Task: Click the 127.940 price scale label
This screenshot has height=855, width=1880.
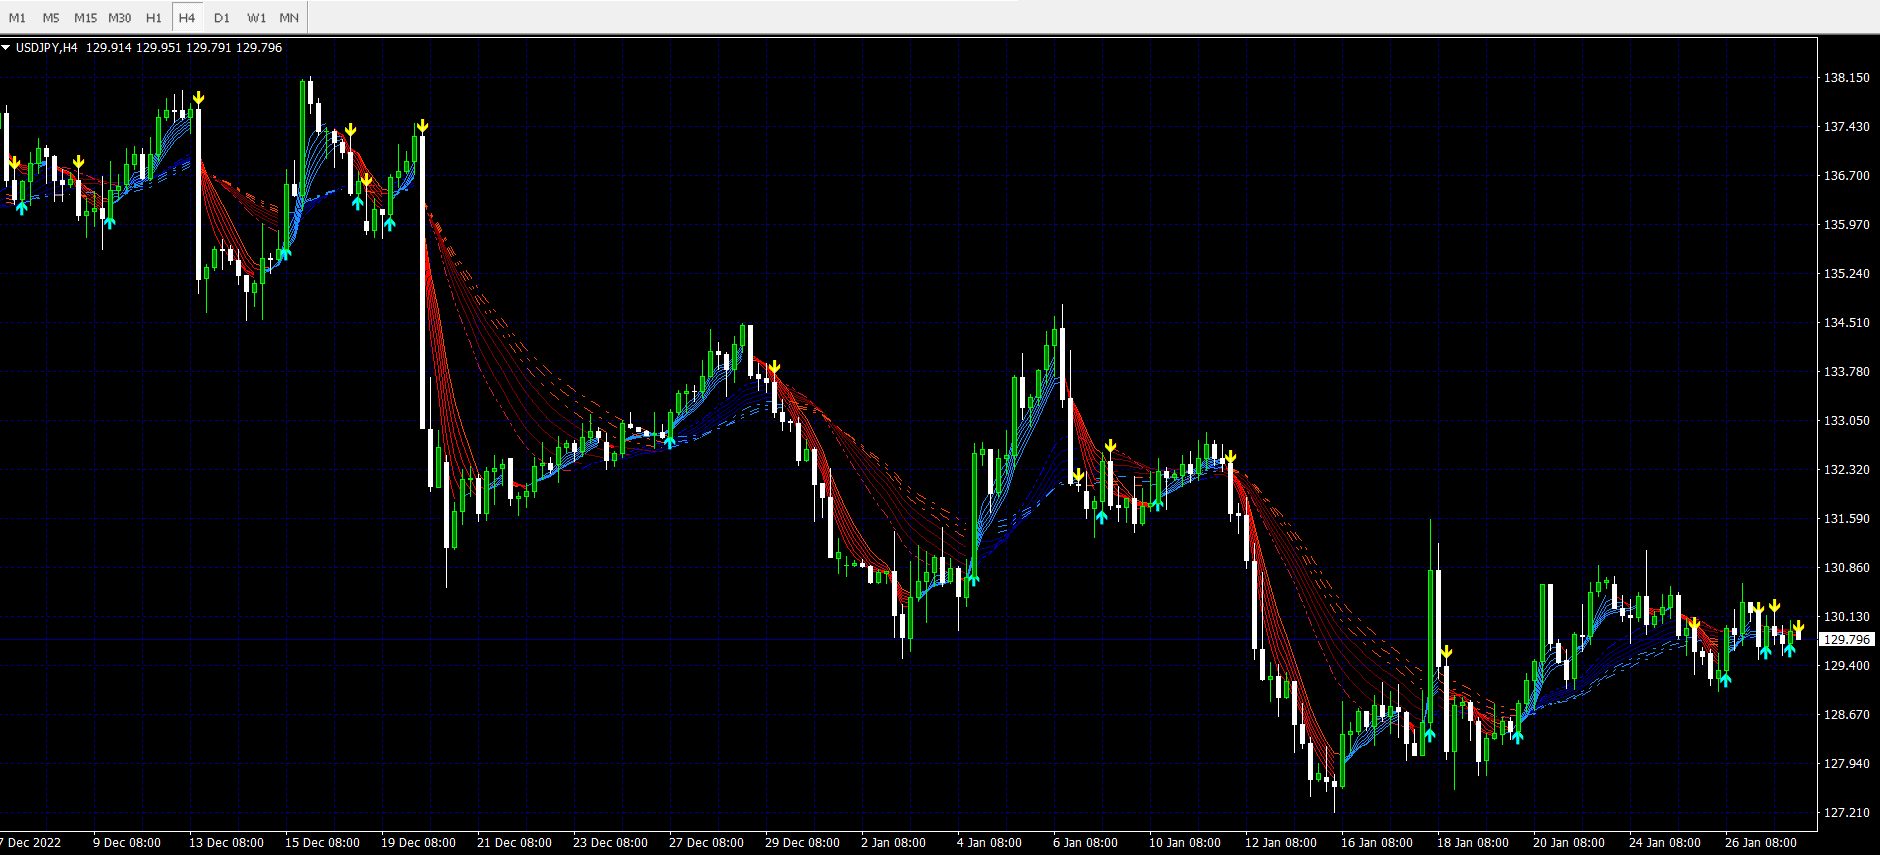Action: click(1846, 763)
